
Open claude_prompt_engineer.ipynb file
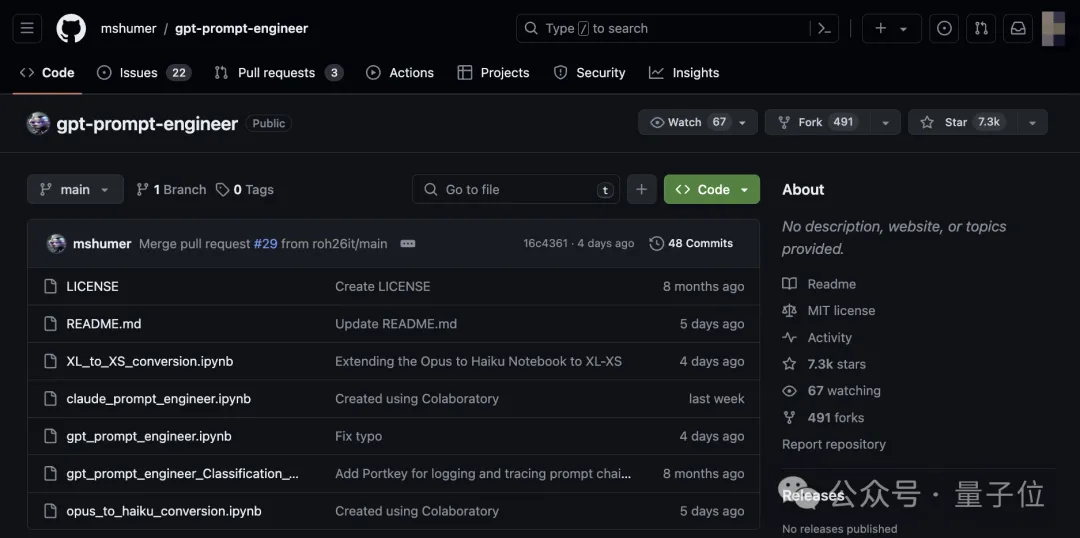(x=158, y=399)
